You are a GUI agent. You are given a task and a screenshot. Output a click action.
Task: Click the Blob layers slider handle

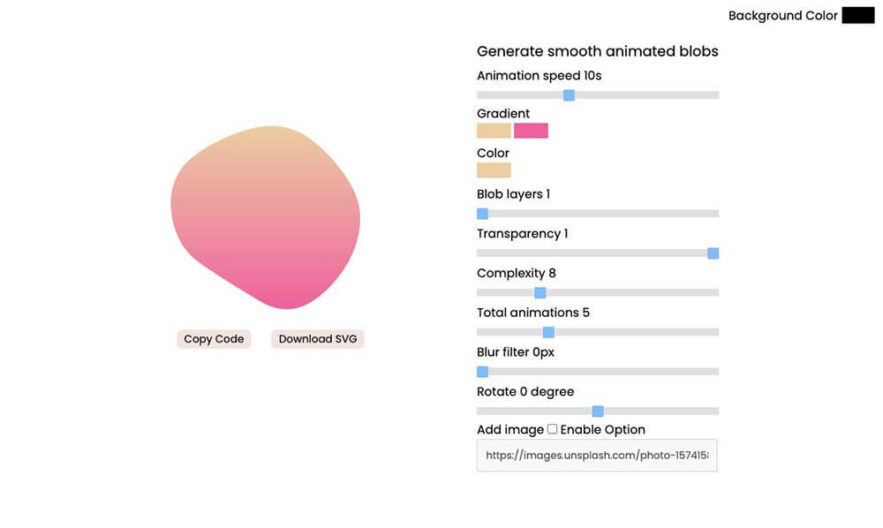[x=483, y=213]
